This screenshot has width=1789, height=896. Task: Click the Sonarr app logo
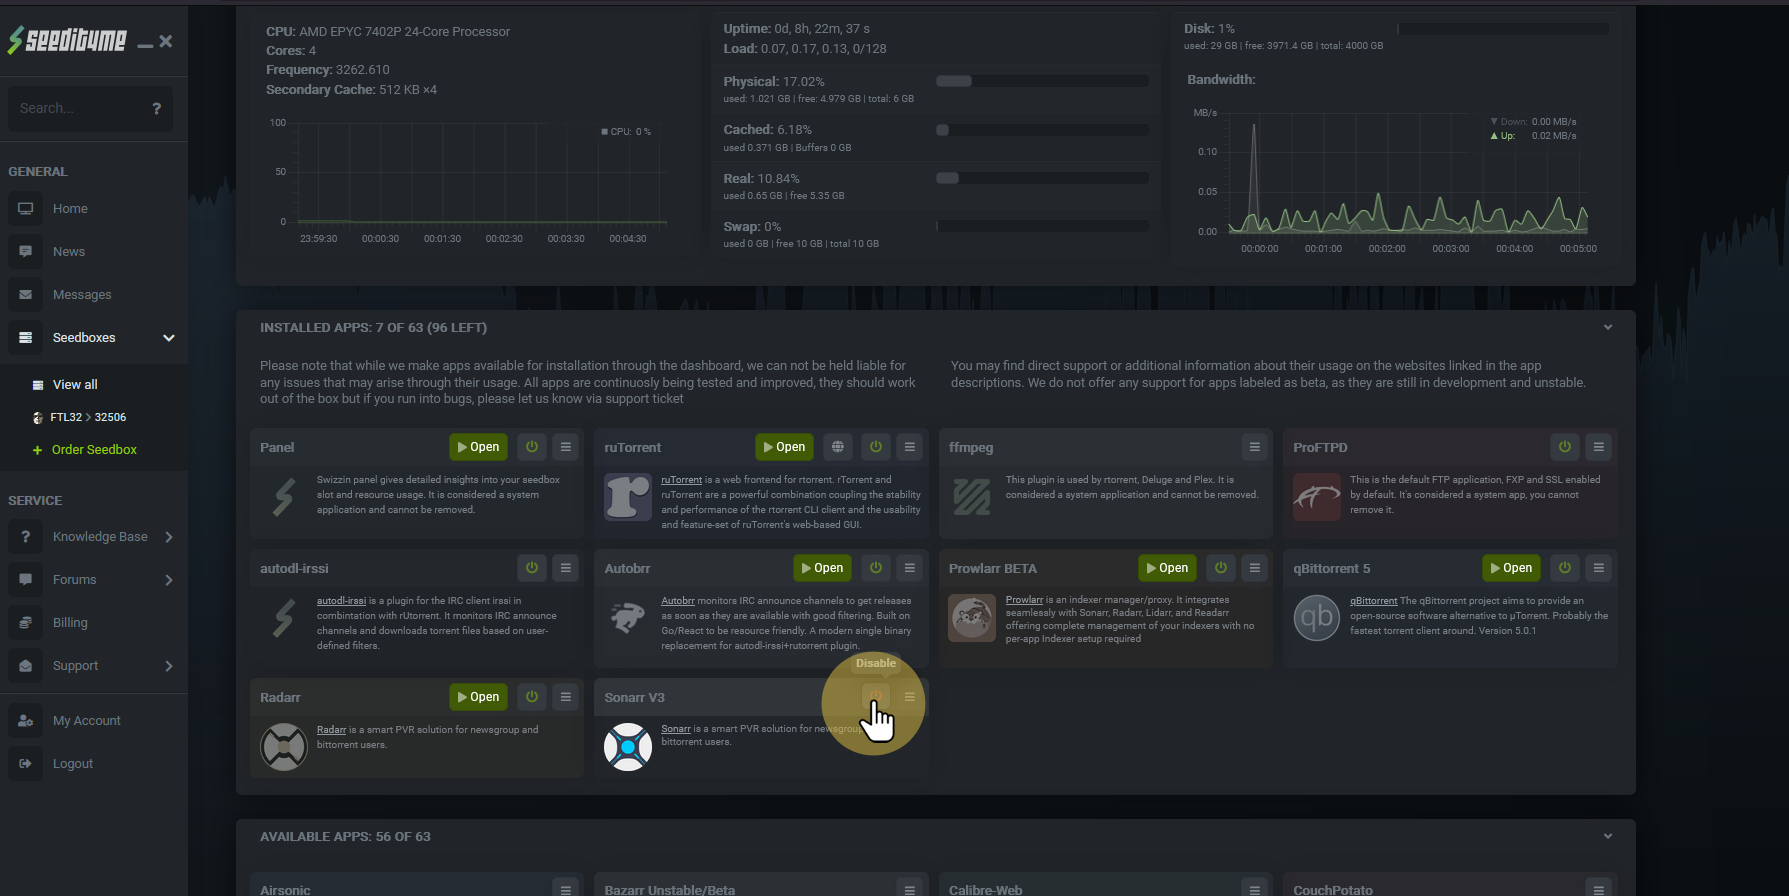(x=628, y=747)
